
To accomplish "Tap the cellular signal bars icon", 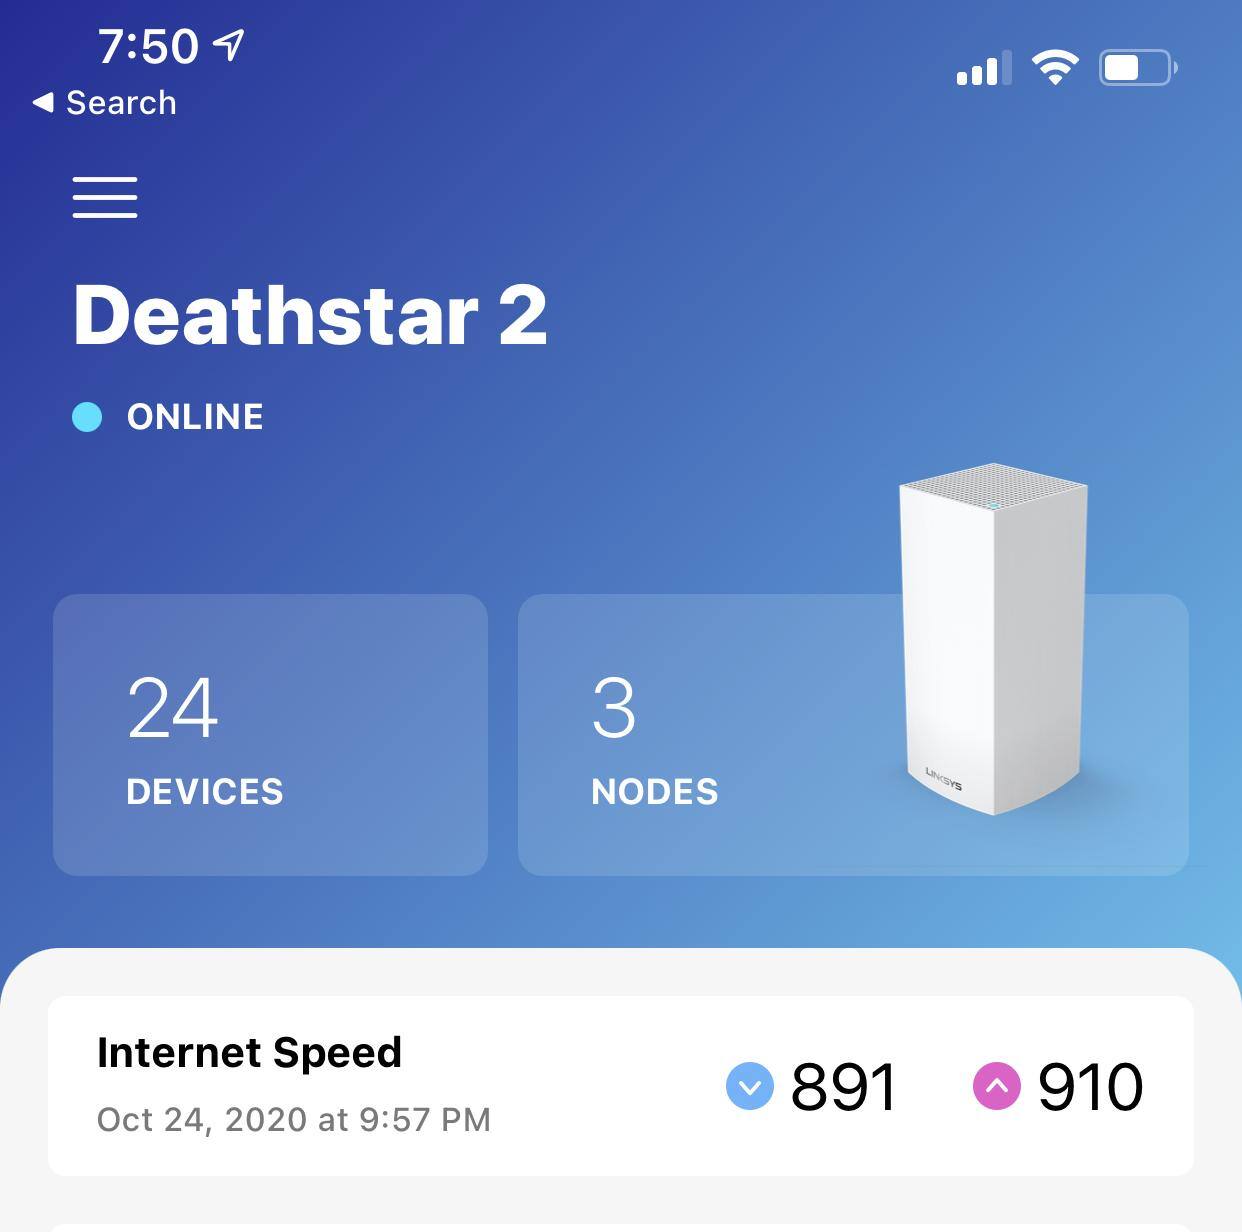I will [981, 68].
